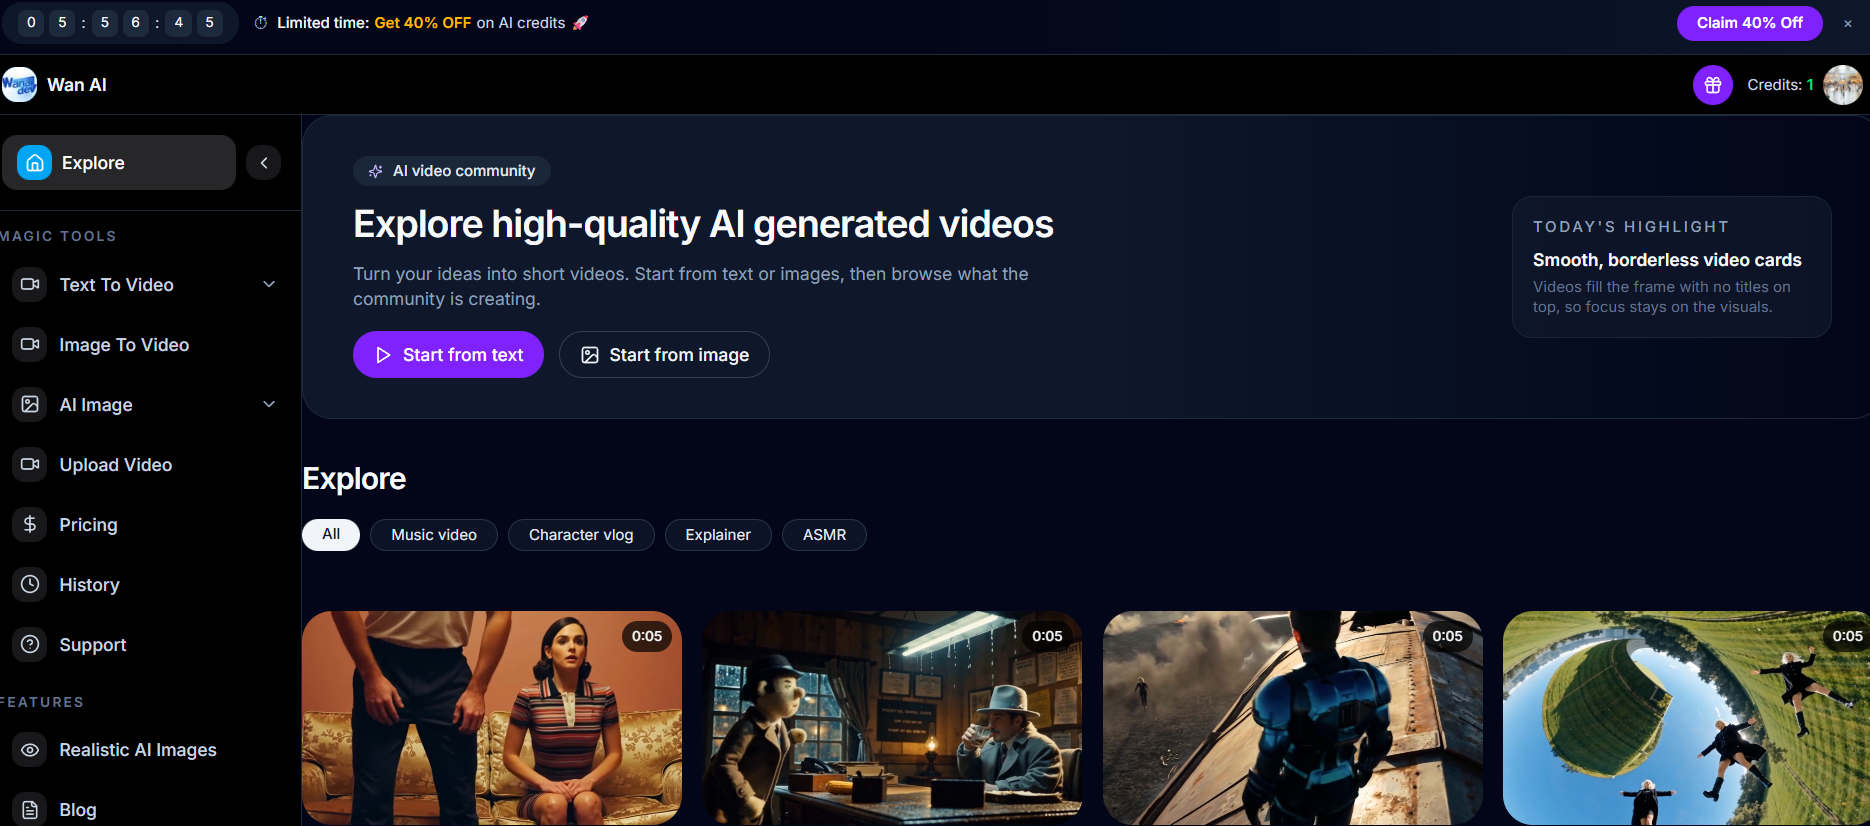The image size is (1870, 826).
Task: Click the Blog document icon
Action: [x=30, y=809]
